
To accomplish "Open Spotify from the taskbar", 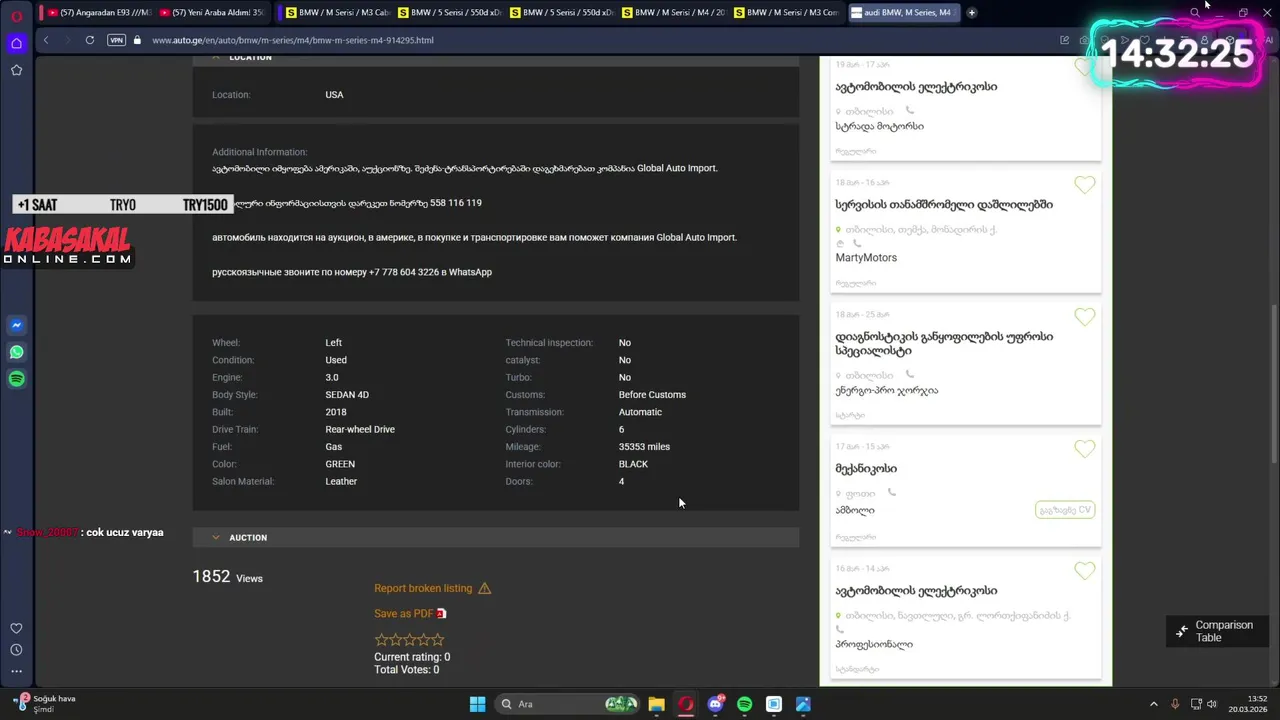I will pyautogui.click(x=744, y=704).
